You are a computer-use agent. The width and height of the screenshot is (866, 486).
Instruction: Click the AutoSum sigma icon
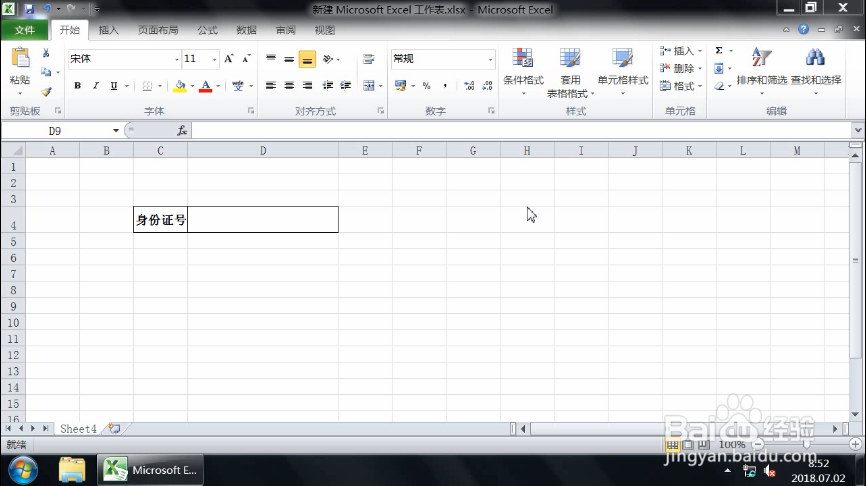[719, 51]
